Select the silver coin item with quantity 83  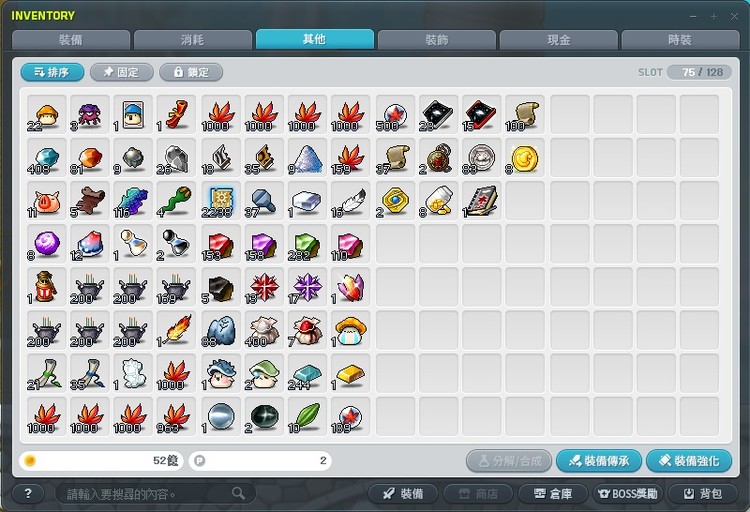[482, 158]
